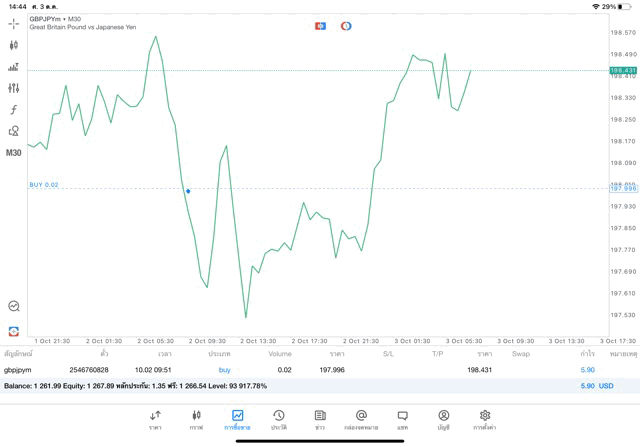Go to the ข่าว news tab
The image size is (640, 447).
pos(319,419)
